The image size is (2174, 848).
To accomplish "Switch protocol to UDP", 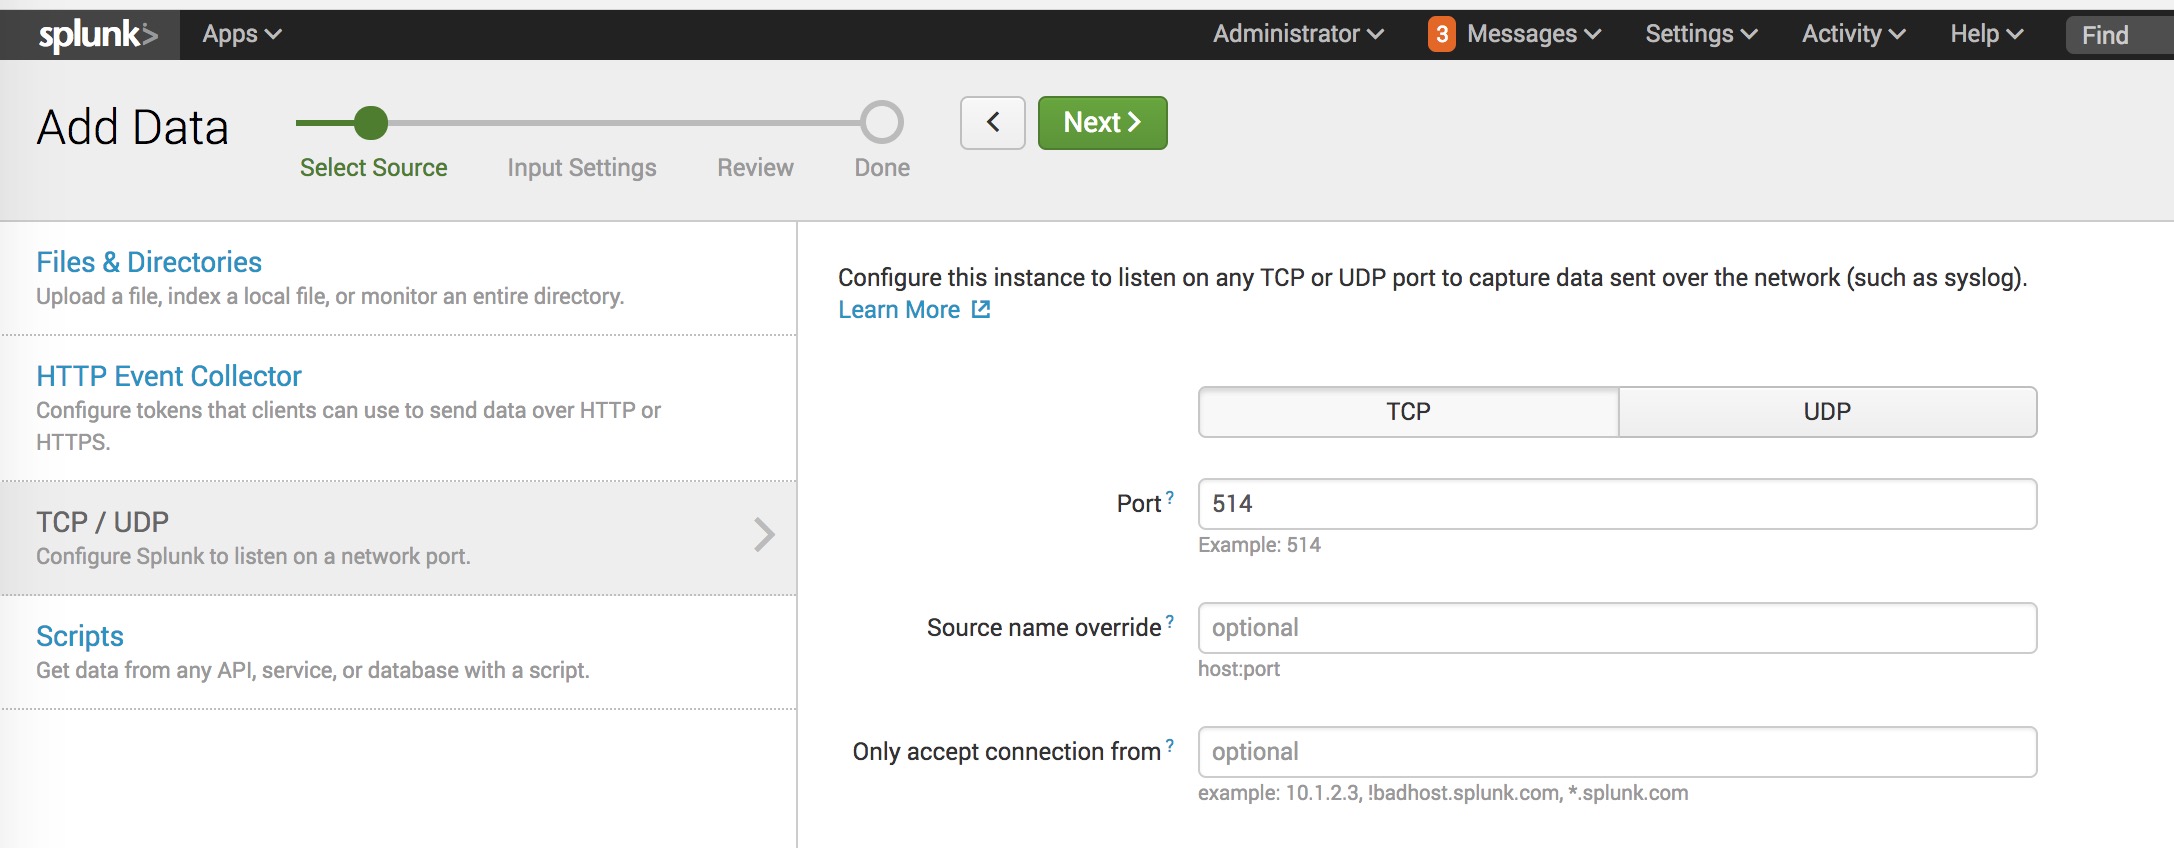I will point(1827,412).
